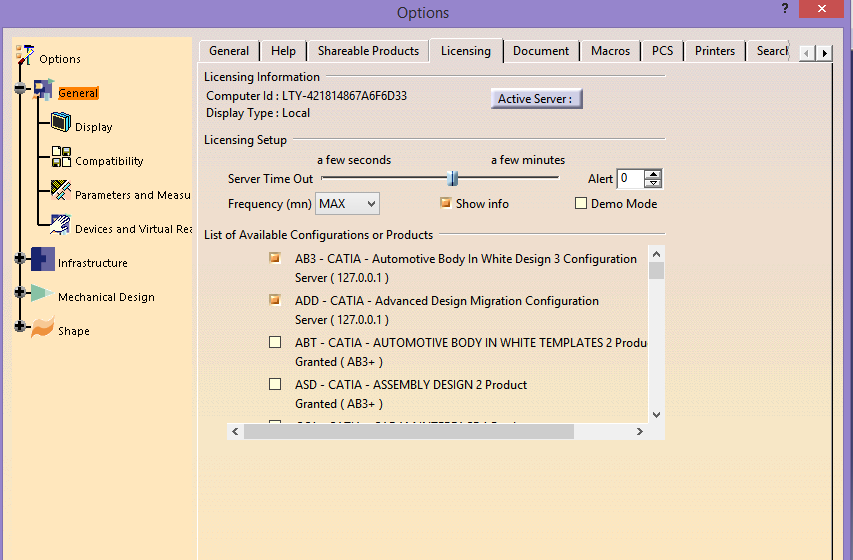This screenshot has width=853, height=560.
Task: Close the Options dialog window
Action: tap(821, 9)
